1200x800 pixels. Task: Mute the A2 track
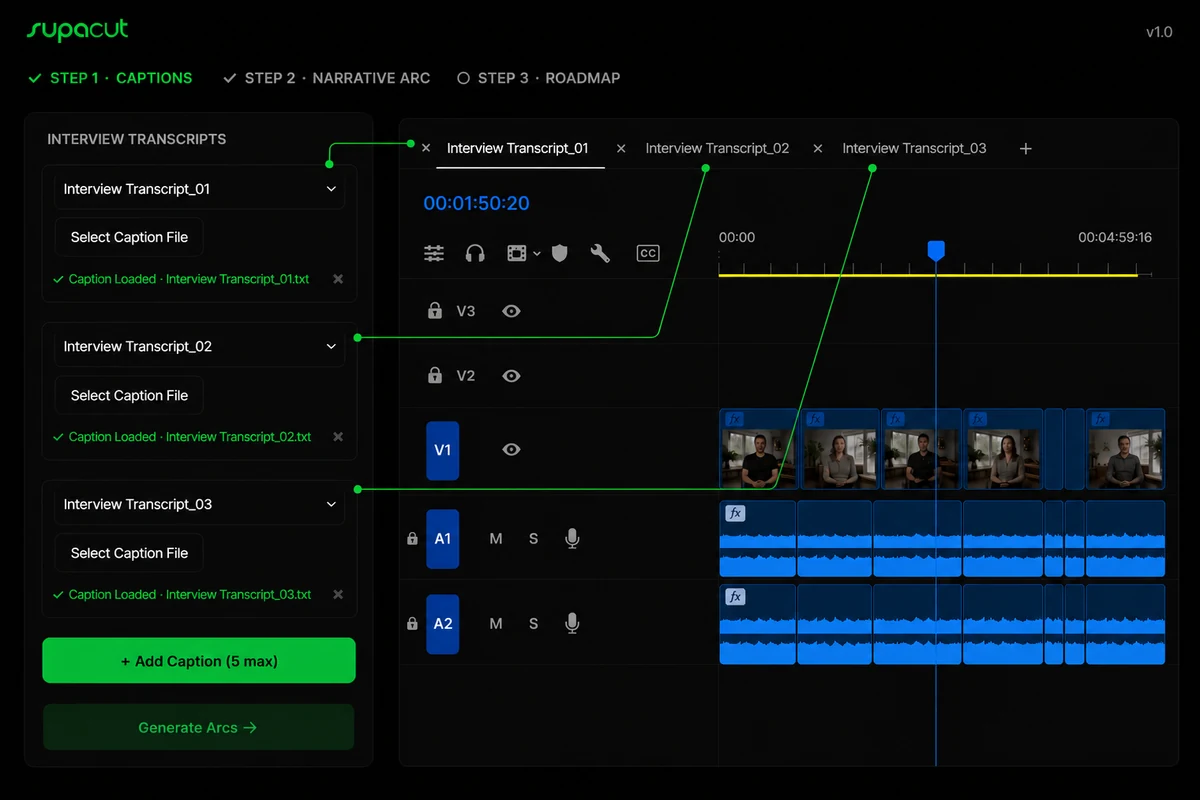496,624
